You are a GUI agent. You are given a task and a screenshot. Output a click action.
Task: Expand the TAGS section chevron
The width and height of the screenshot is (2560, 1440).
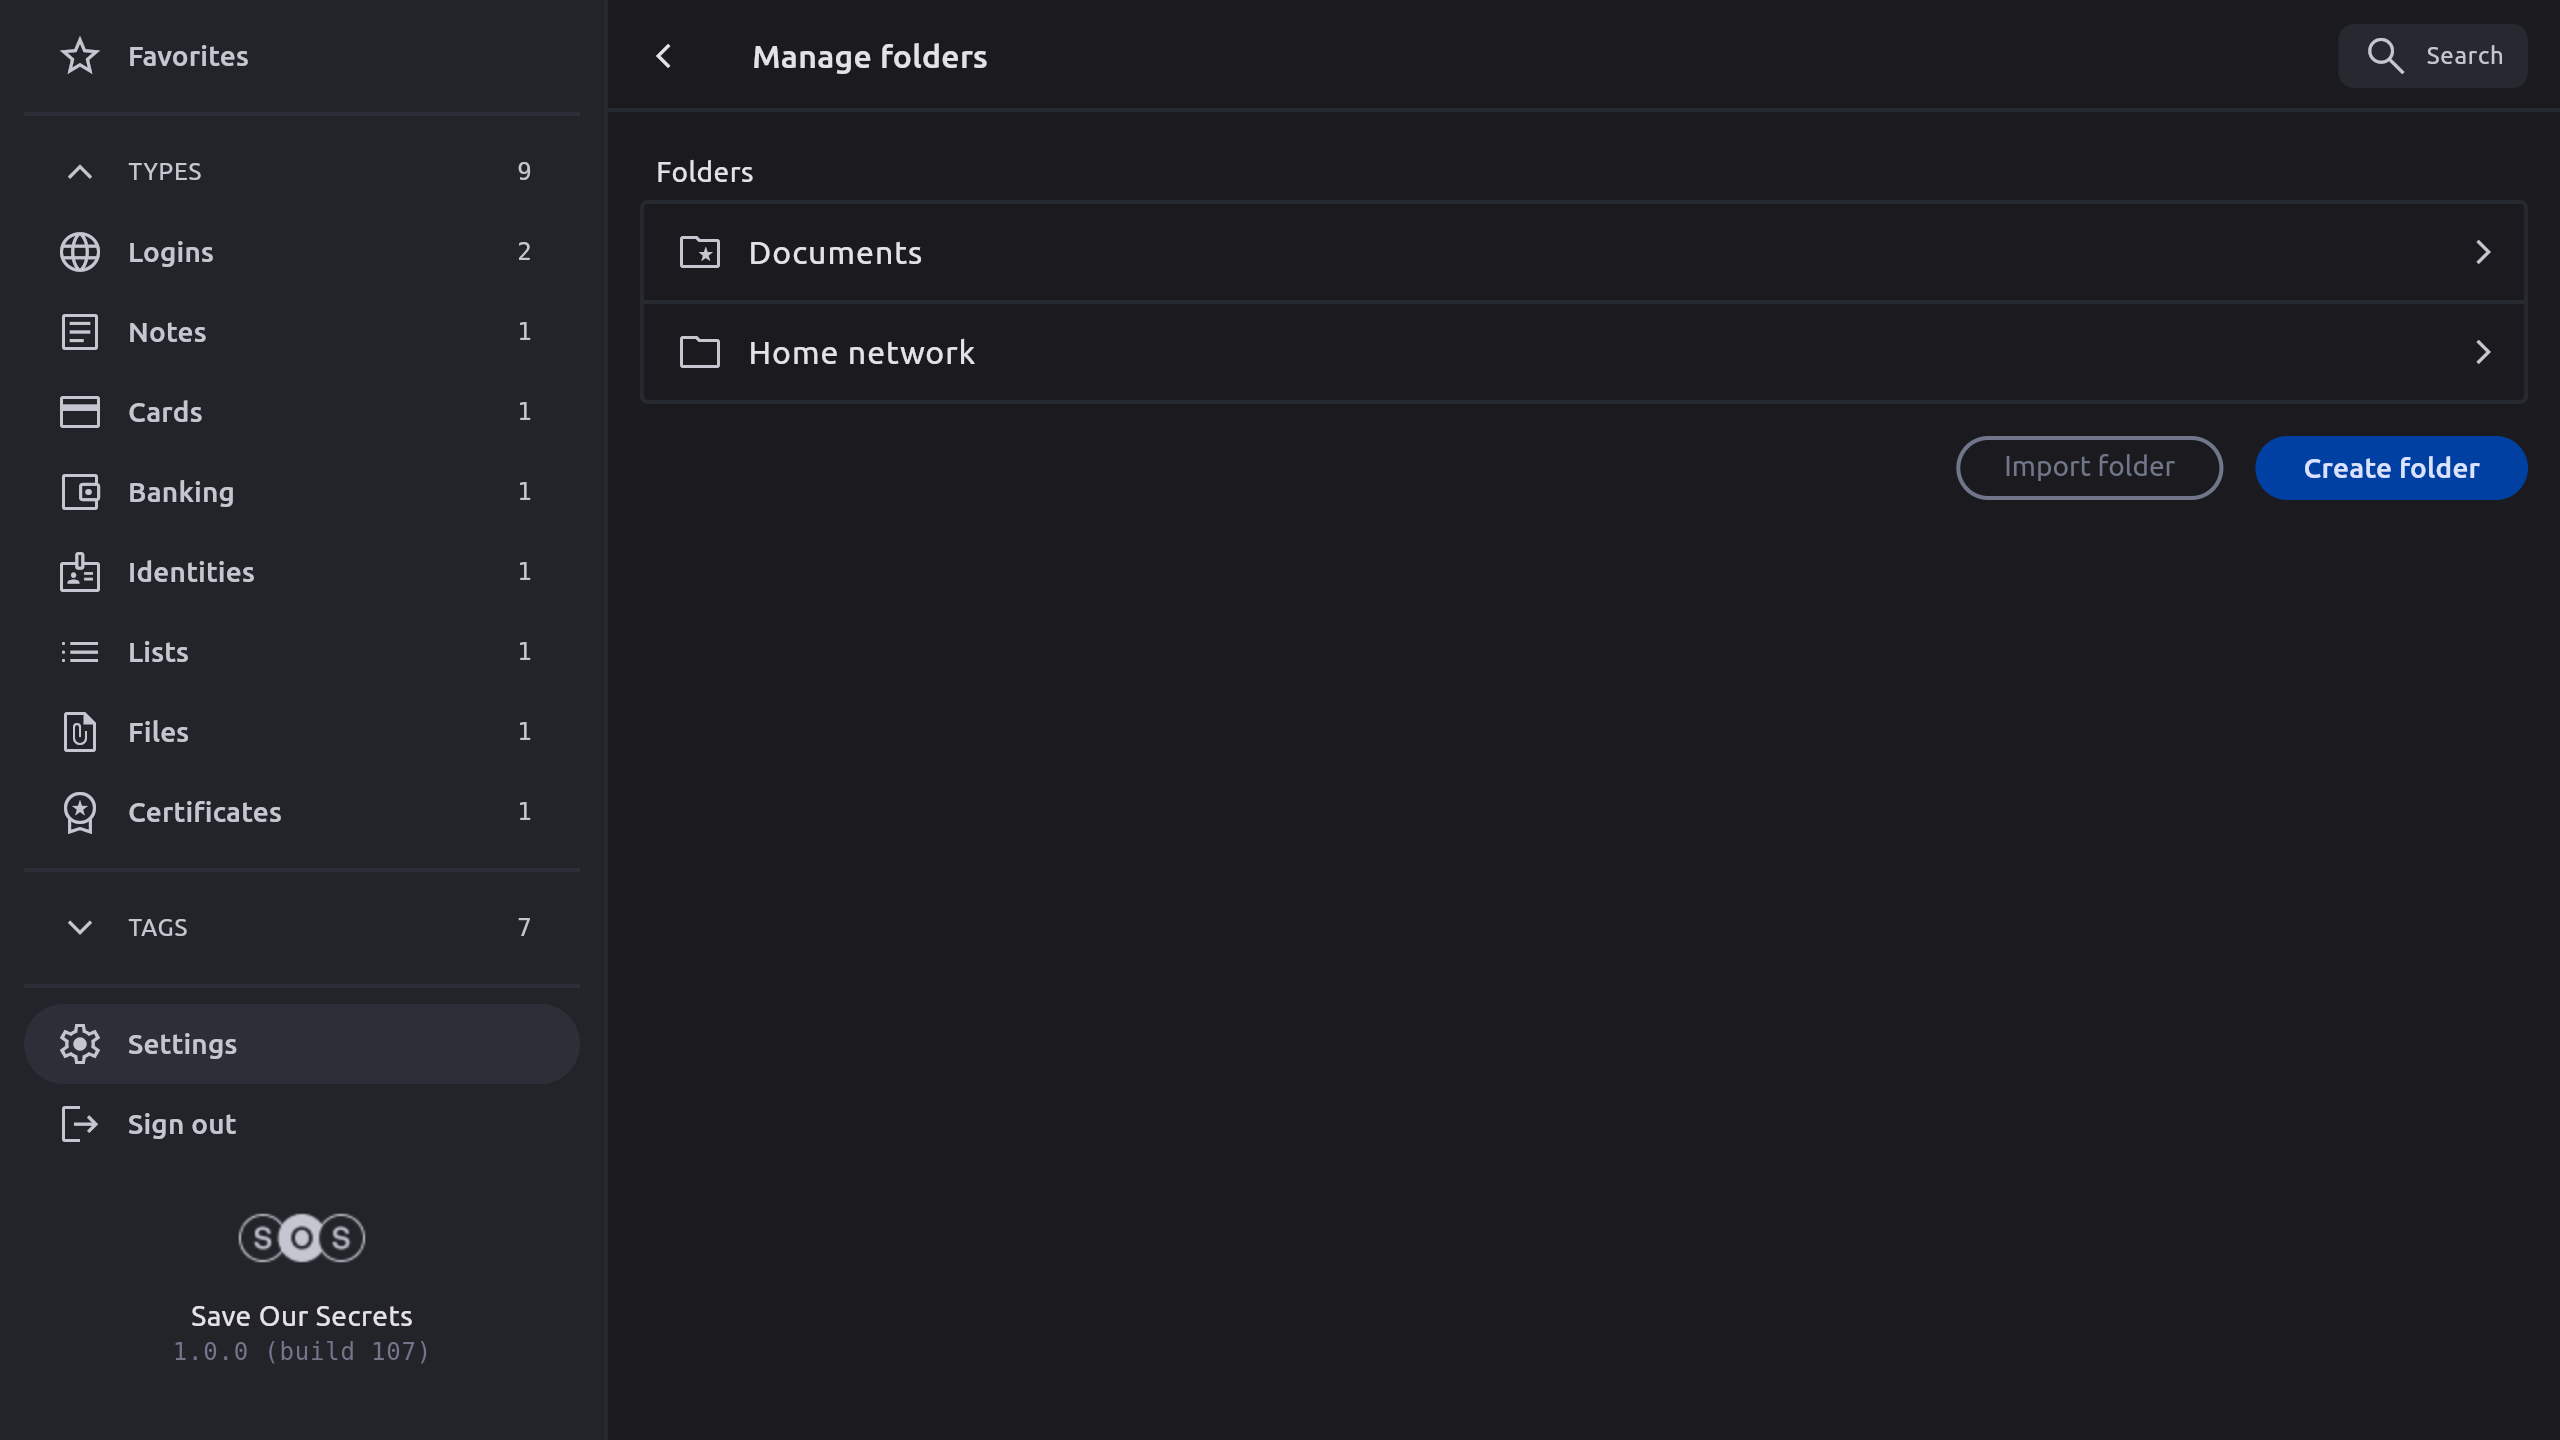(x=80, y=928)
